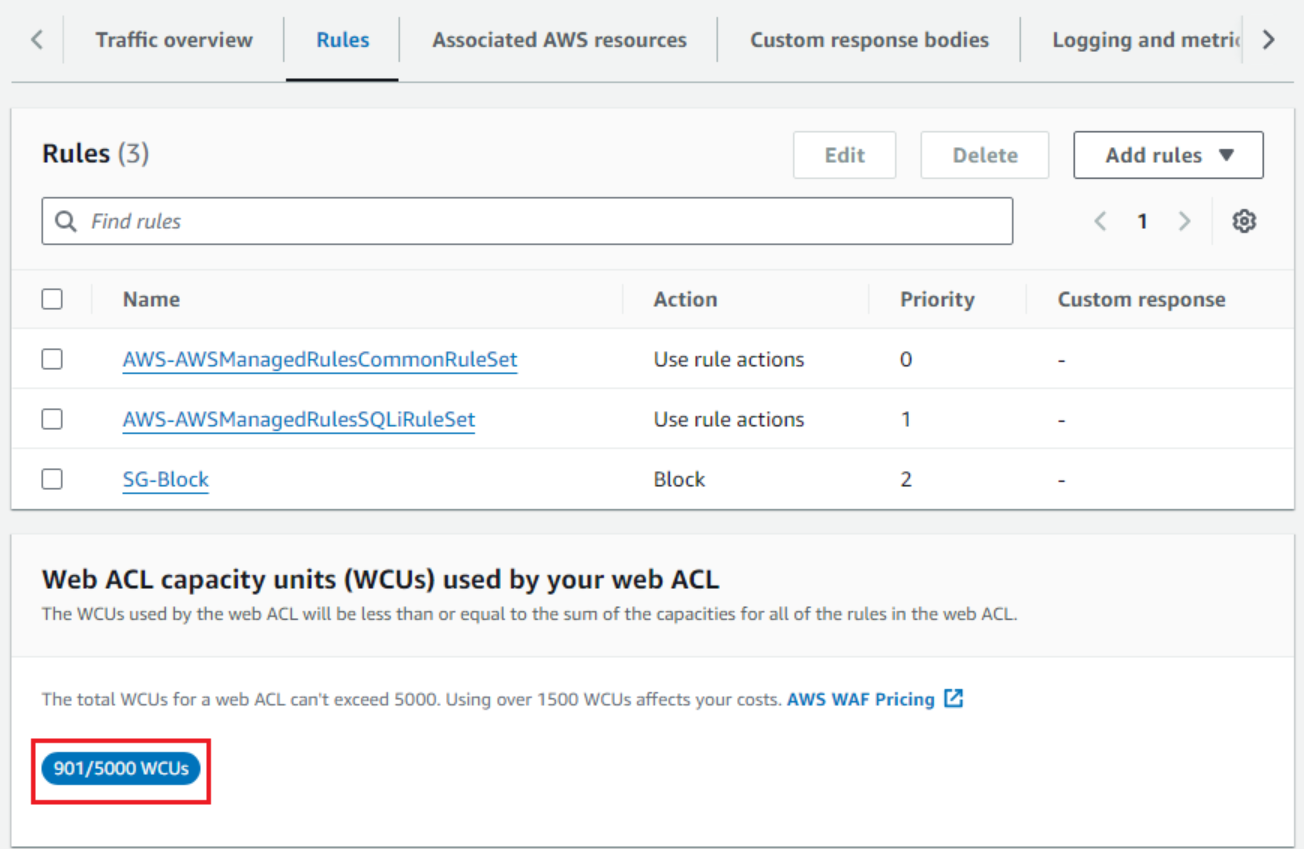This screenshot has width=1304, height=849.
Task: Toggle the select-all rules checkbox in header
Action: click(x=52, y=299)
